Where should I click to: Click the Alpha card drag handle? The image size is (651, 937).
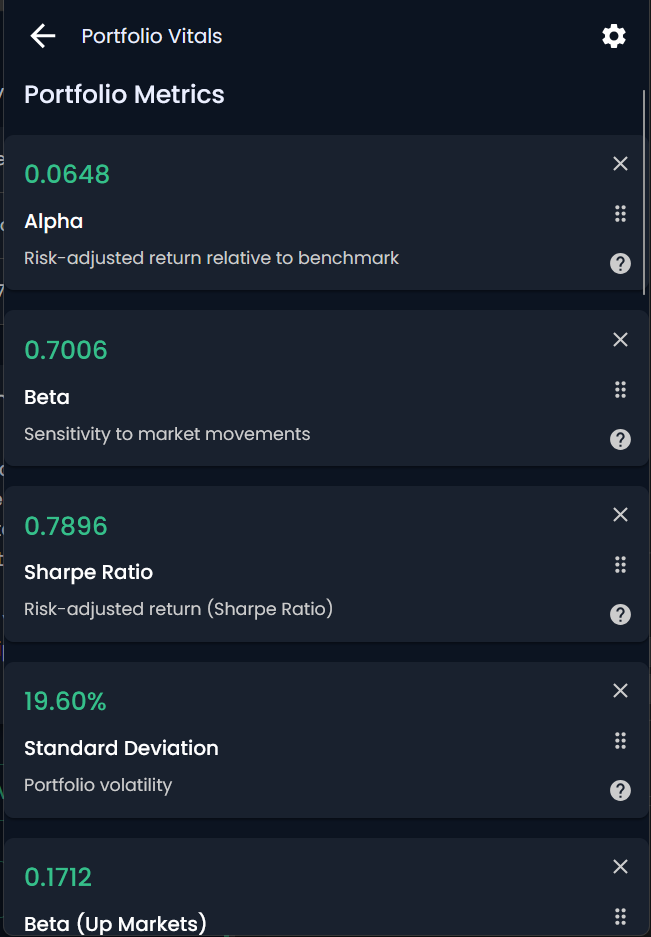pos(621,213)
